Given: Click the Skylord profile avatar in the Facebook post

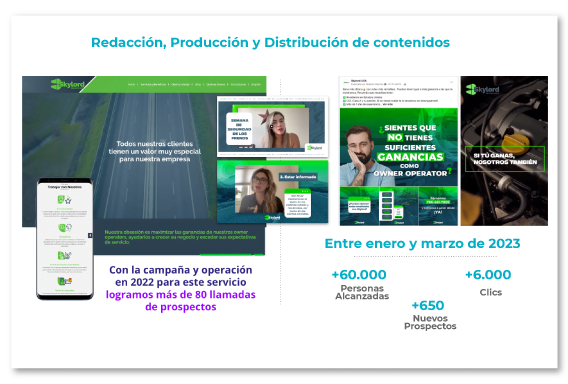Looking at the screenshot, I should pos(346,83).
